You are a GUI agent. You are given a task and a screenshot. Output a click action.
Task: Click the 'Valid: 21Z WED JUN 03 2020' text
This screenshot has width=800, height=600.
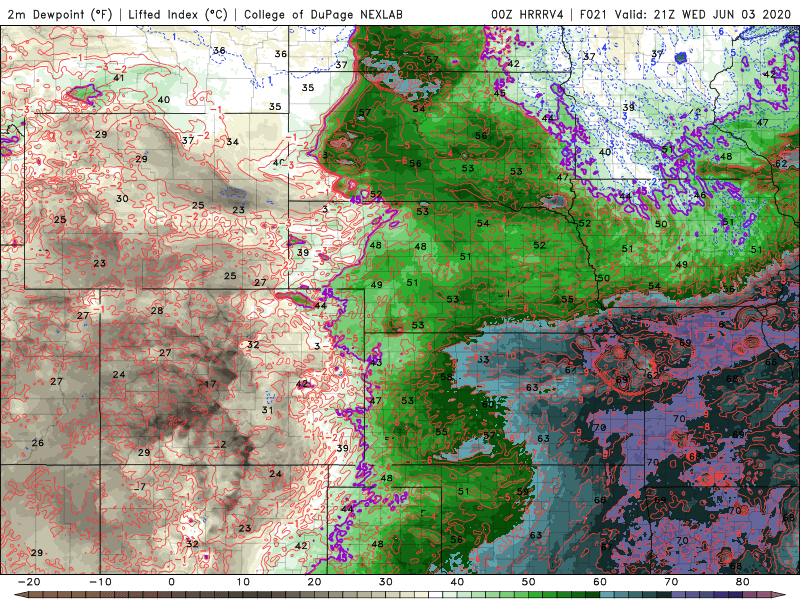tap(703, 15)
